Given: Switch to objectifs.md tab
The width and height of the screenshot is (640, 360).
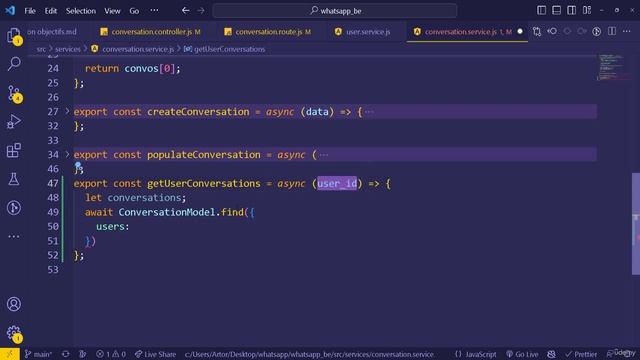Looking at the screenshot, I should point(52,32).
